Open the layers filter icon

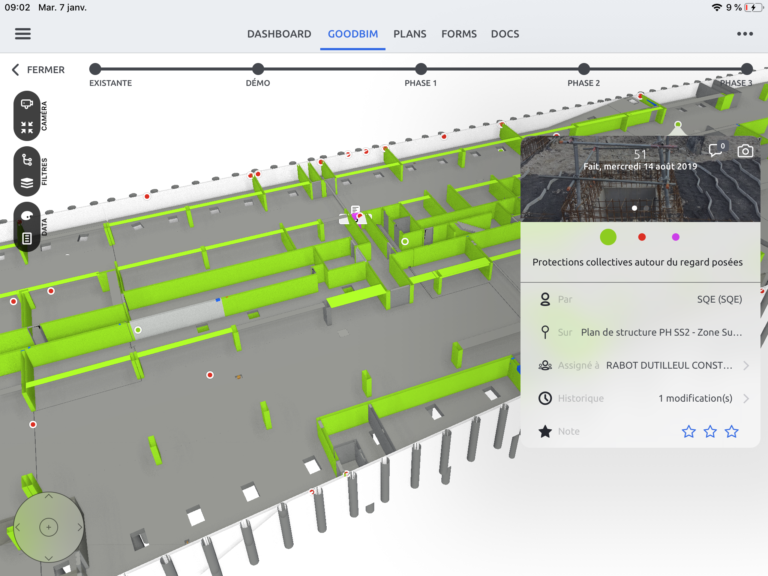tap(27, 183)
